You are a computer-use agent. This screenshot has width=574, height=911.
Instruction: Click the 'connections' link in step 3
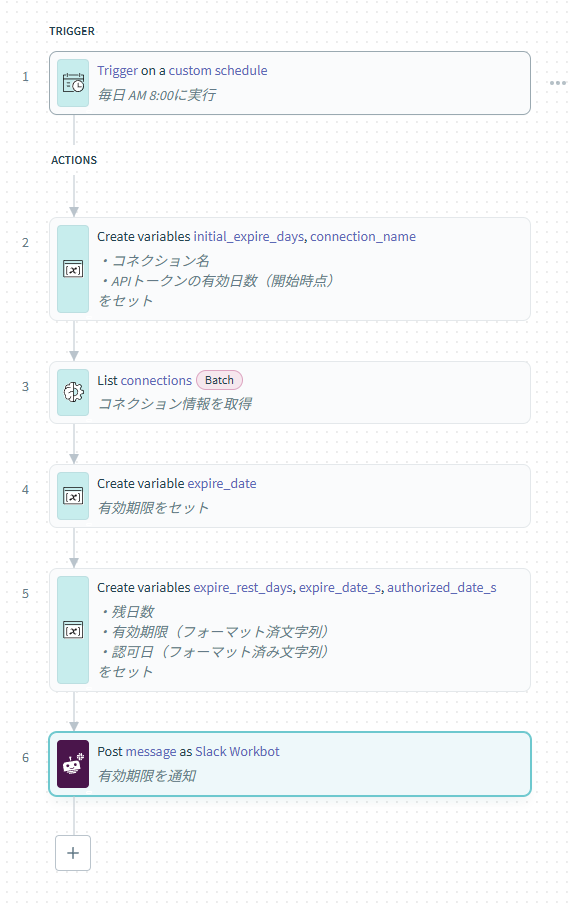pyautogui.click(x=156, y=381)
